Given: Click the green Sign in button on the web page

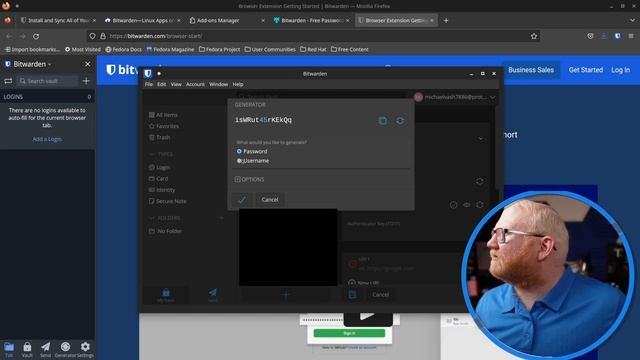Looking at the screenshot, I should tap(349, 333).
